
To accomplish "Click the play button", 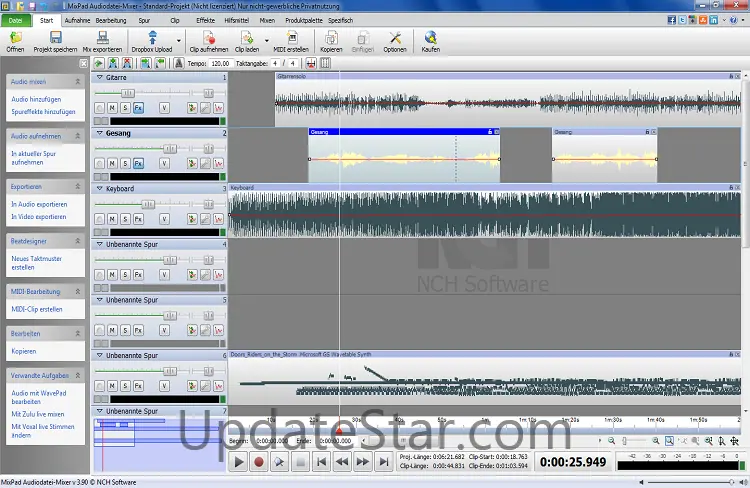I will tap(239, 462).
